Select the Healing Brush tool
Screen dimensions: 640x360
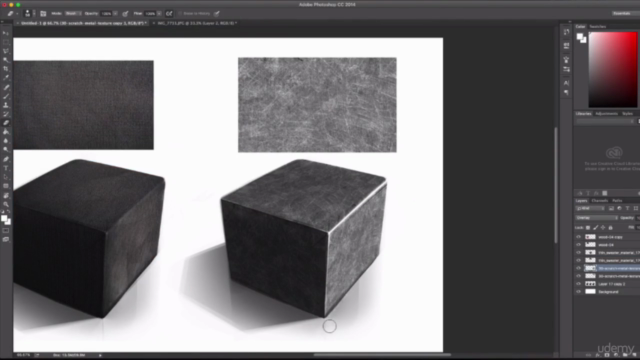point(6,87)
